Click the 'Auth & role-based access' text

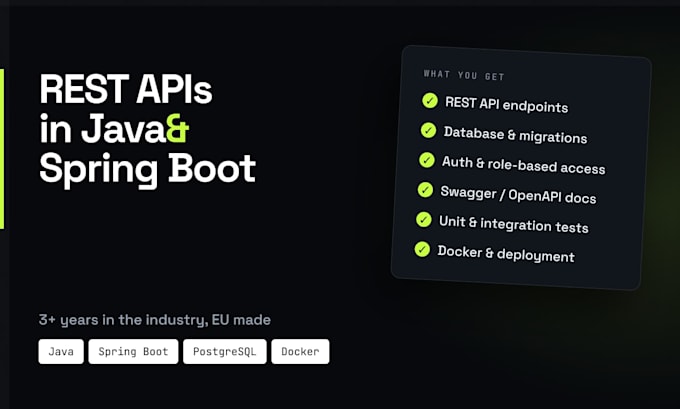click(x=523, y=165)
